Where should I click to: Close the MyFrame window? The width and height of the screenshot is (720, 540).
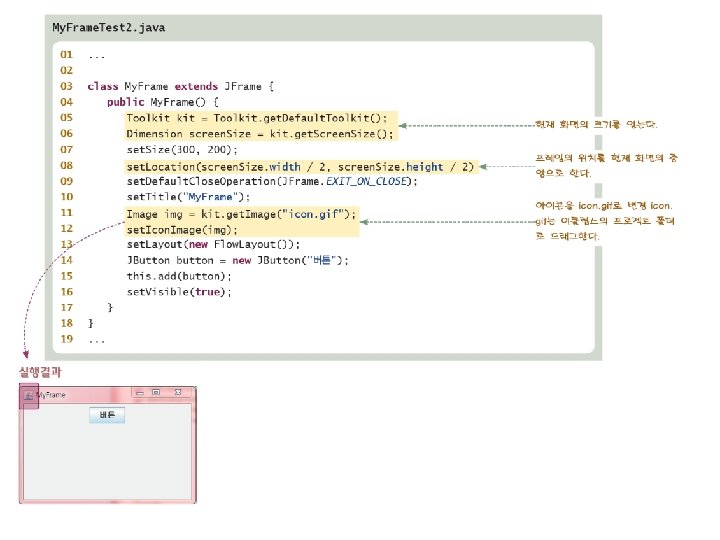(x=178, y=393)
